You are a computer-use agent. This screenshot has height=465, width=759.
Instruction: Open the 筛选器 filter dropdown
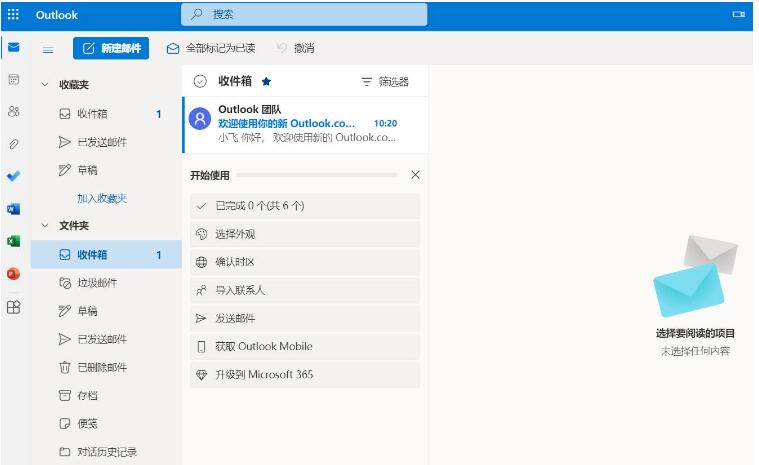tap(385, 82)
